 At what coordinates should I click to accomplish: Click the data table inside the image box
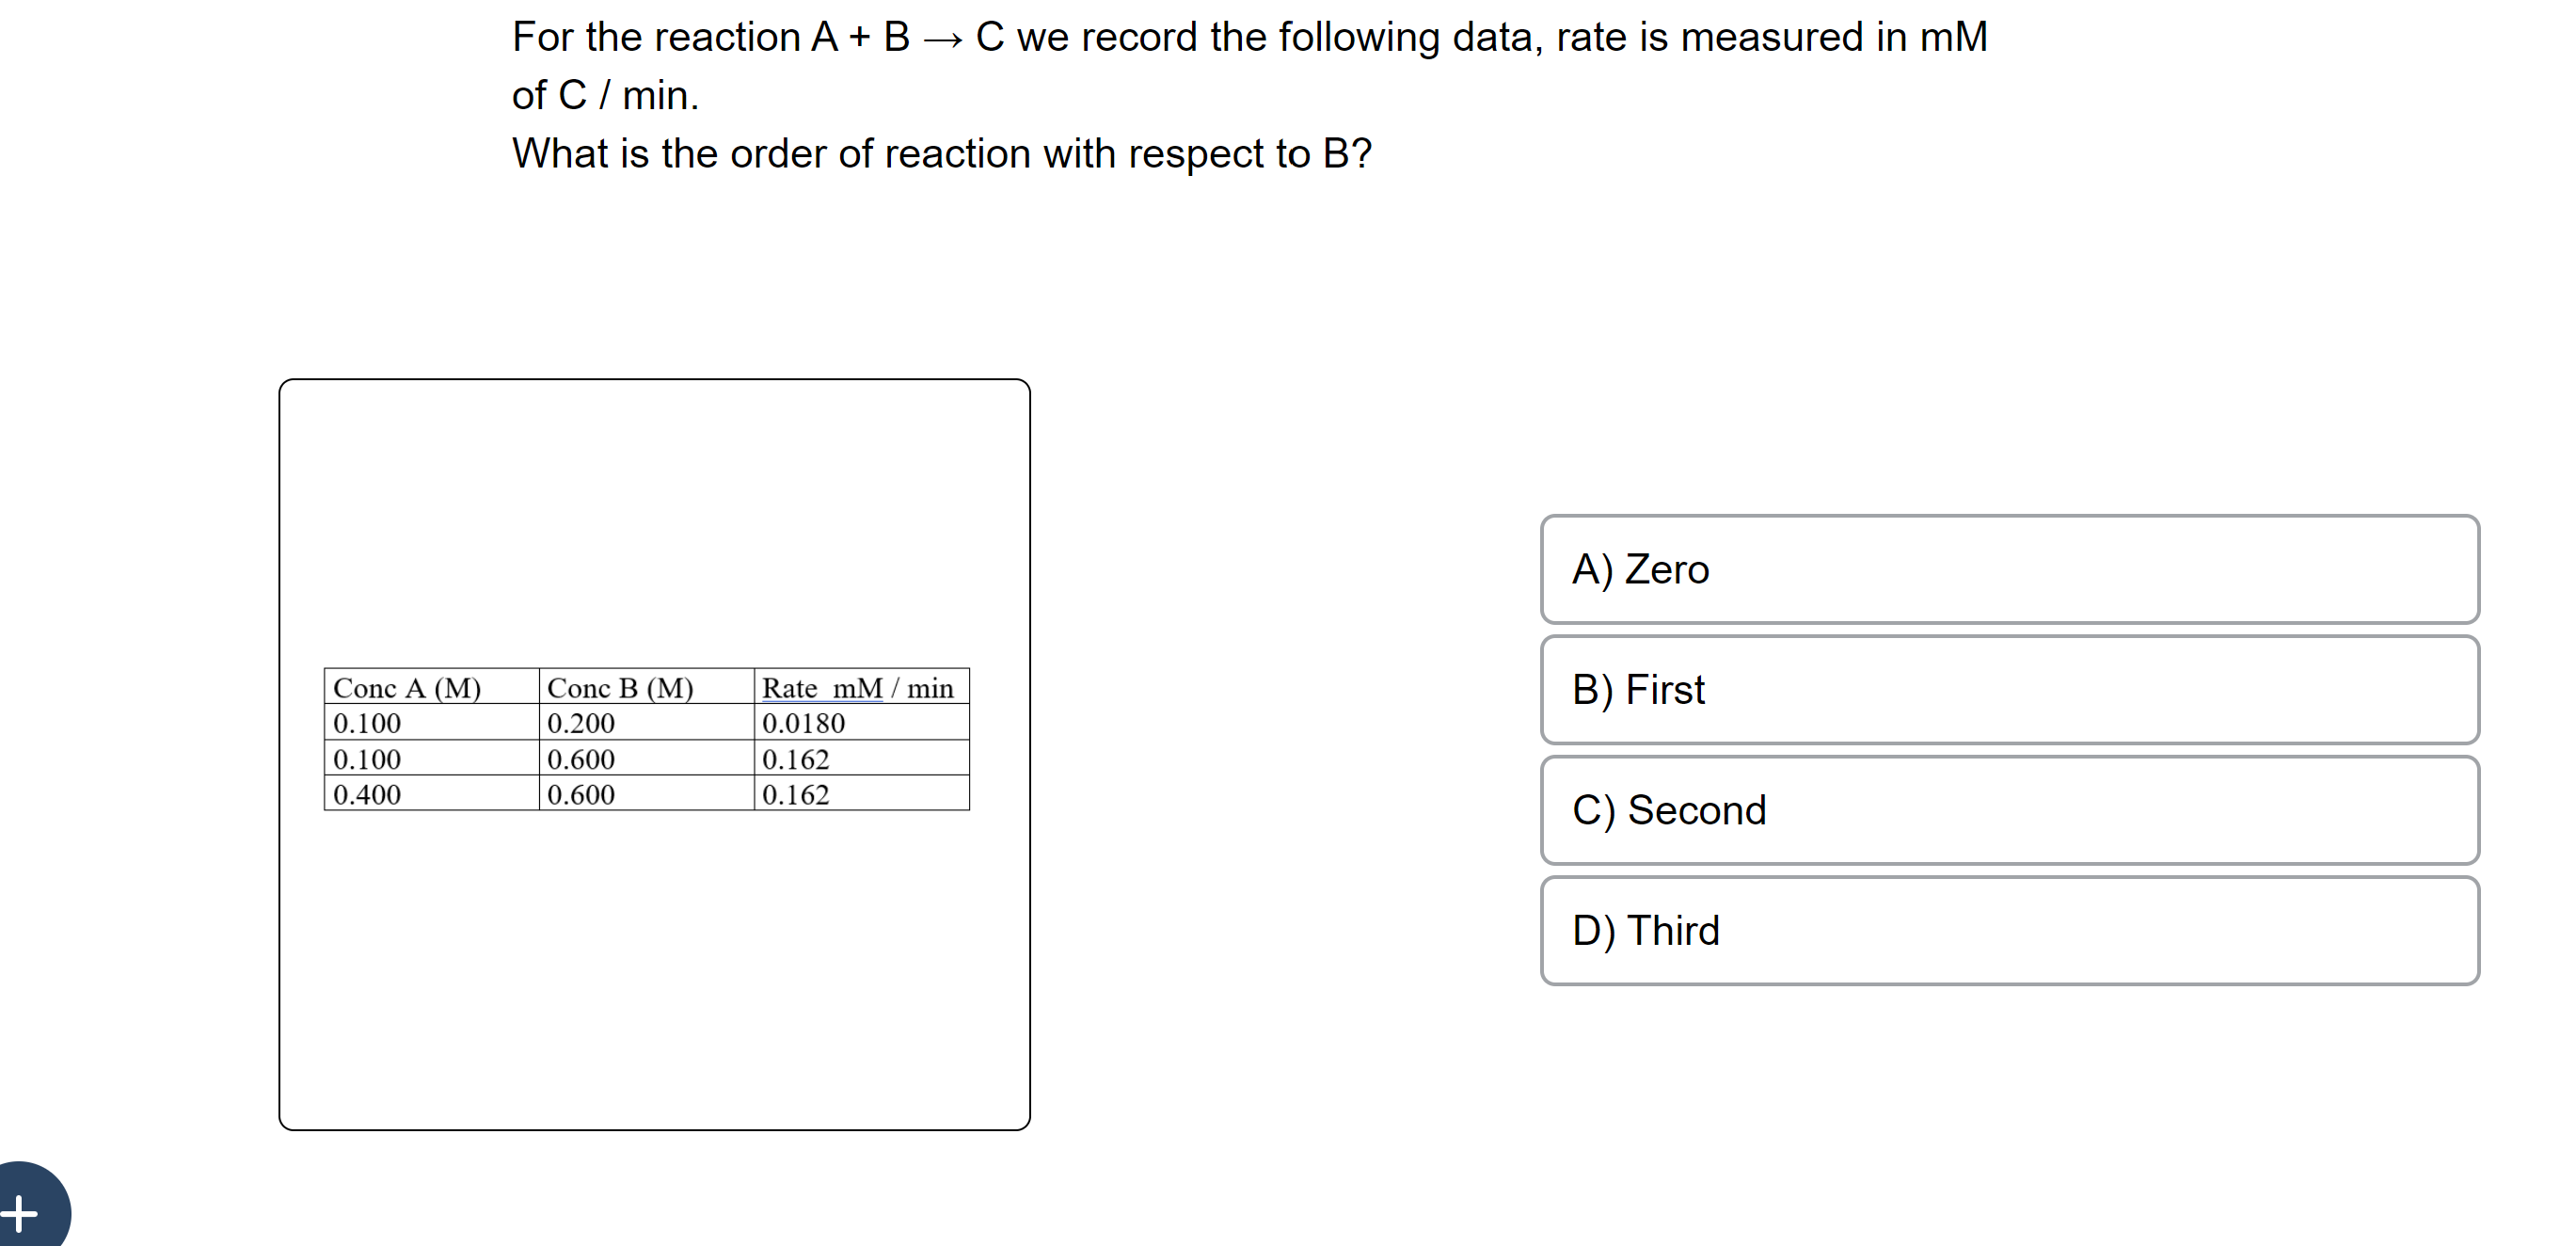click(646, 740)
